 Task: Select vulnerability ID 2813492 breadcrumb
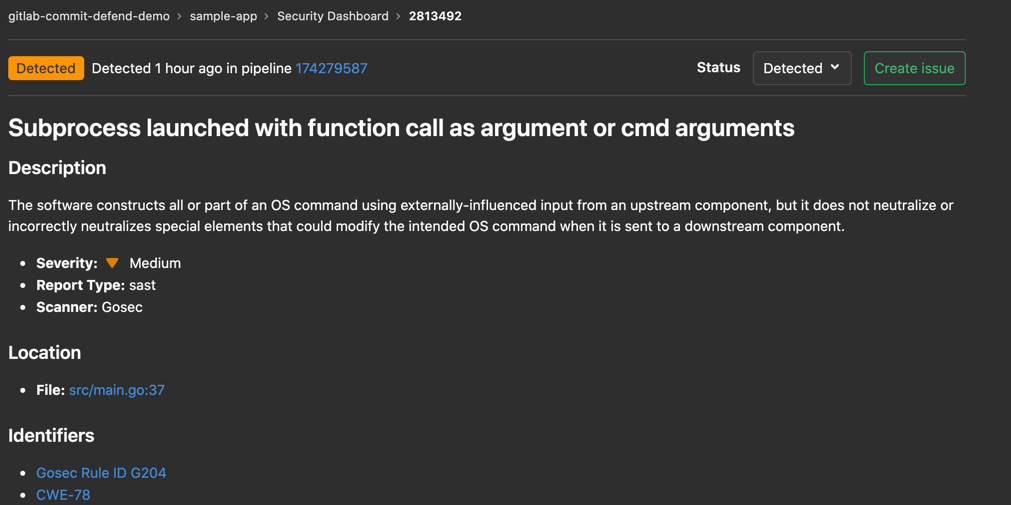(435, 16)
